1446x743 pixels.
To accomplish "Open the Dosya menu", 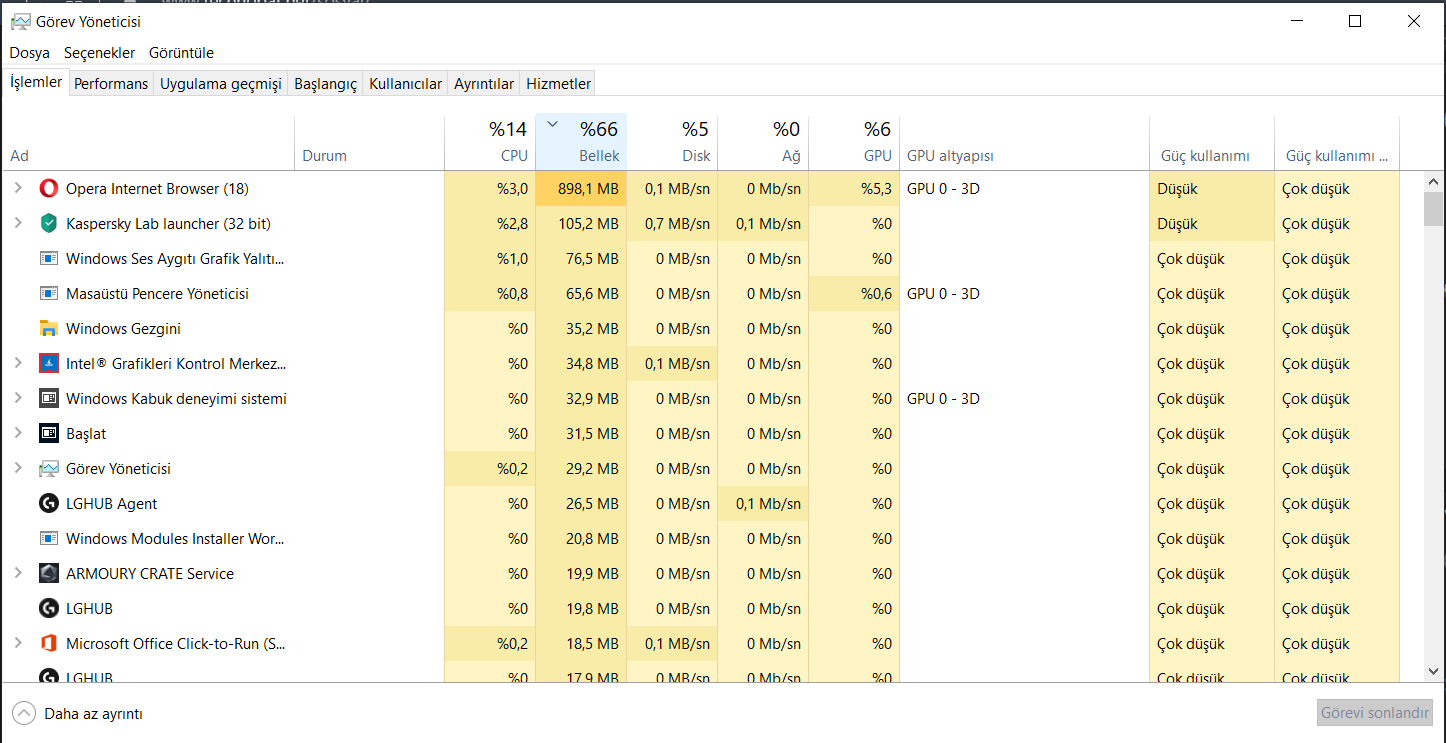I will pos(30,53).
